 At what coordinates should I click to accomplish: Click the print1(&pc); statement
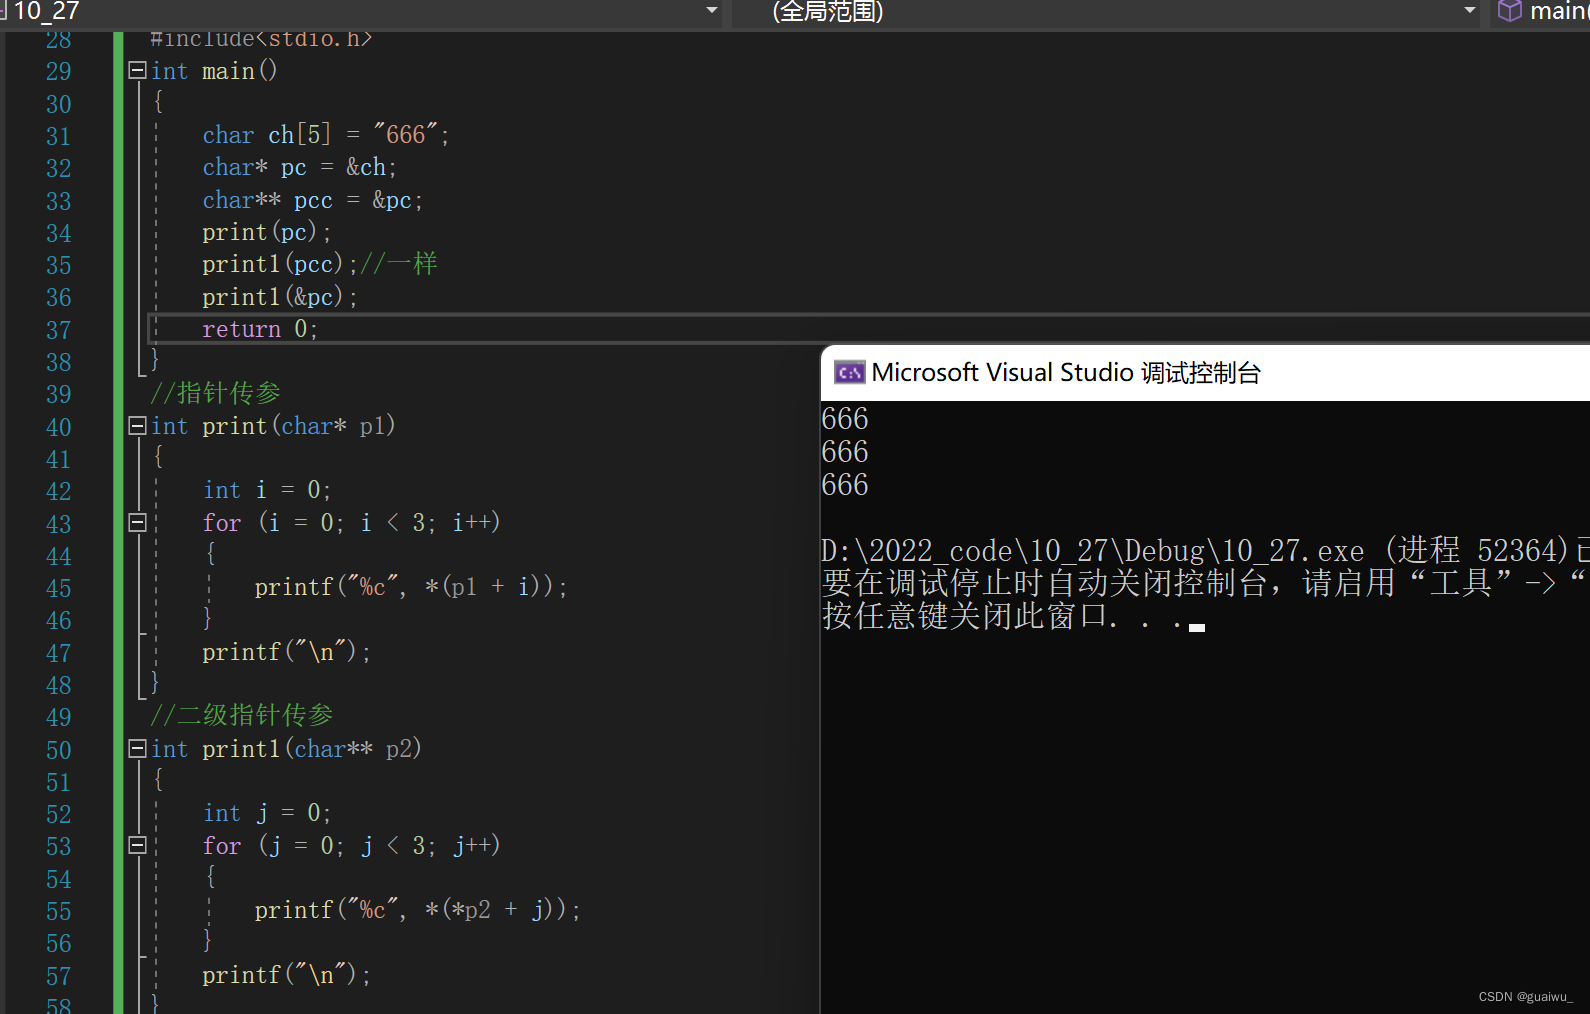[x=279, y=297]
